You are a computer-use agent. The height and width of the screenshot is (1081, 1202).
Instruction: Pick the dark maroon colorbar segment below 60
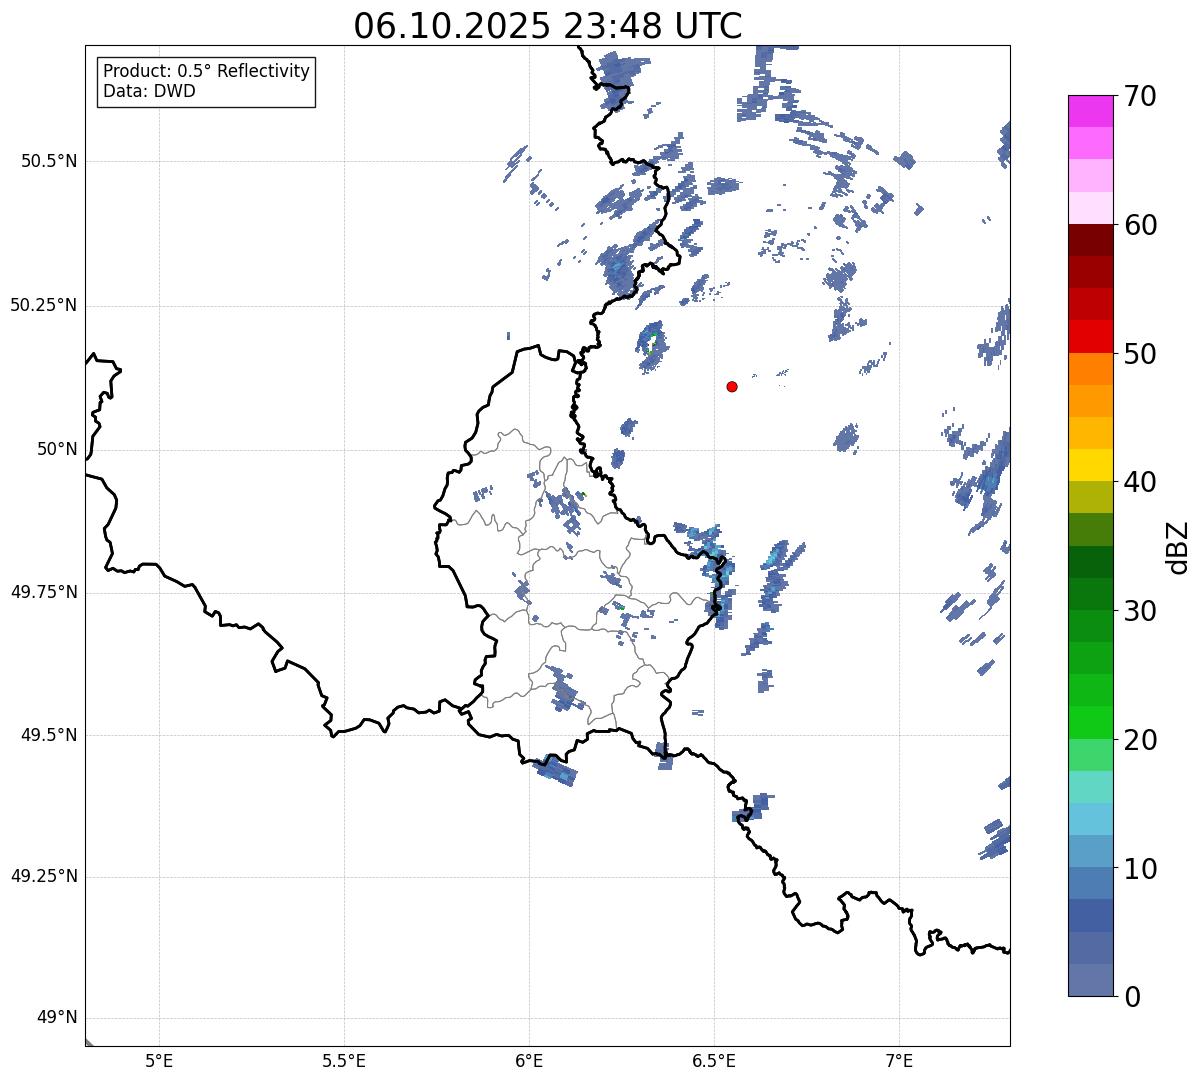1090,240
